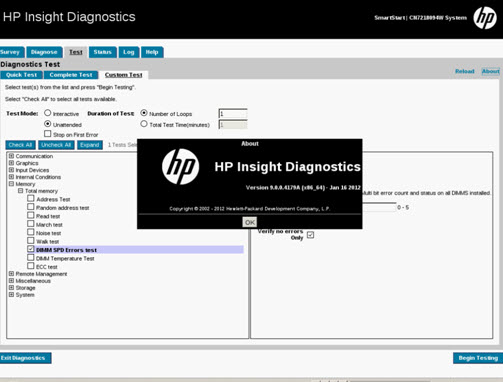Check the March test checkbox
This screenshot has width=503, height=382.
click(31, 224)
